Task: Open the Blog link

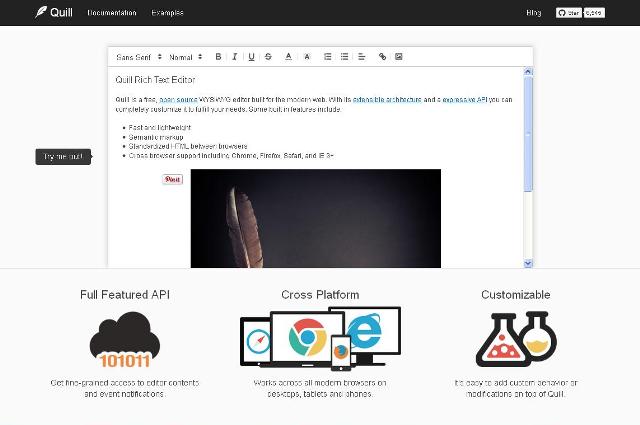Action: pos(533,13)
